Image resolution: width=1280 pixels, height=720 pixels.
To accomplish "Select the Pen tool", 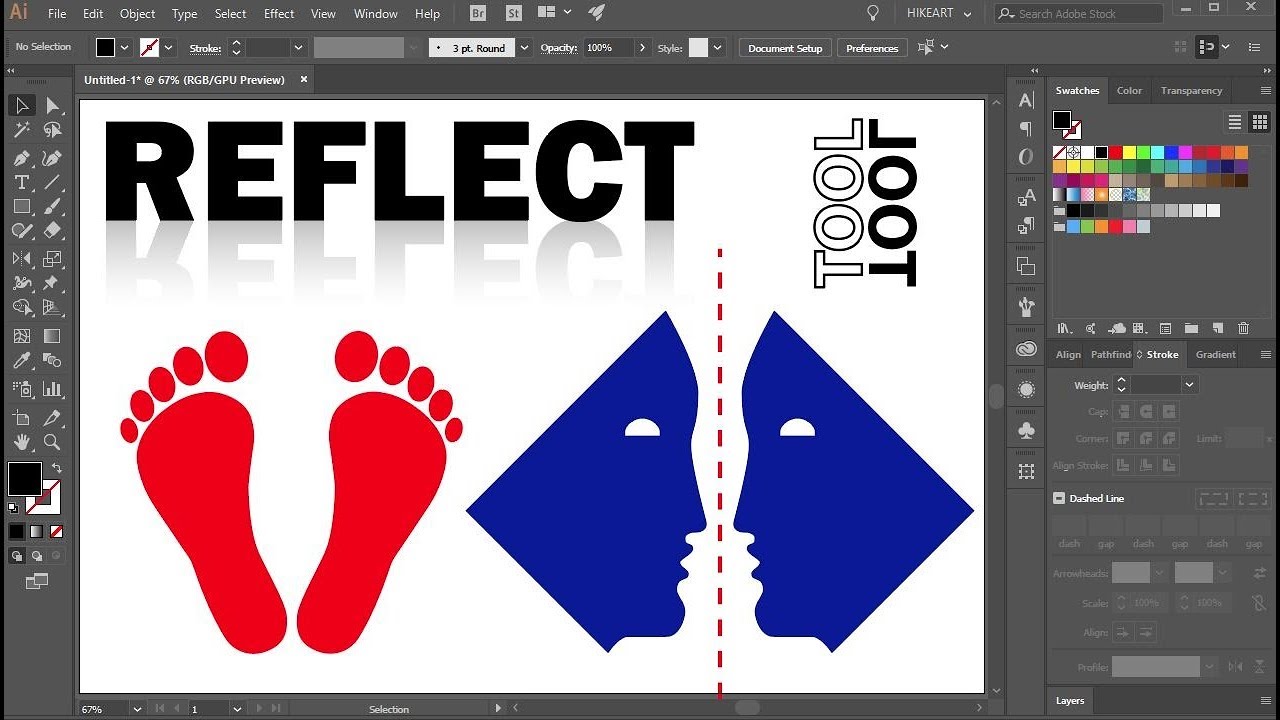I will tap(22, 157).
